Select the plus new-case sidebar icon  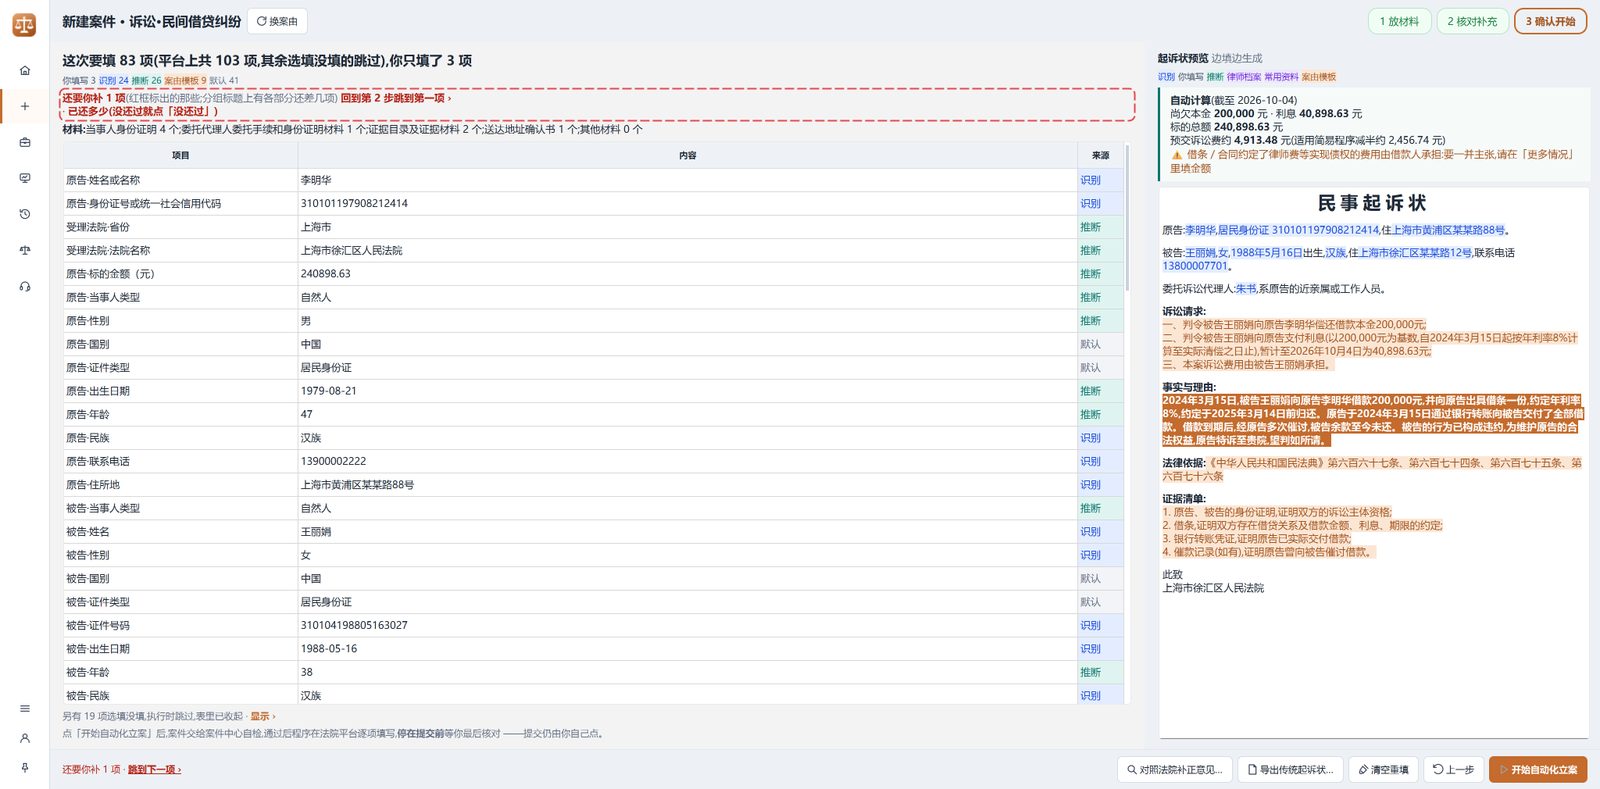tap(25, 106)
